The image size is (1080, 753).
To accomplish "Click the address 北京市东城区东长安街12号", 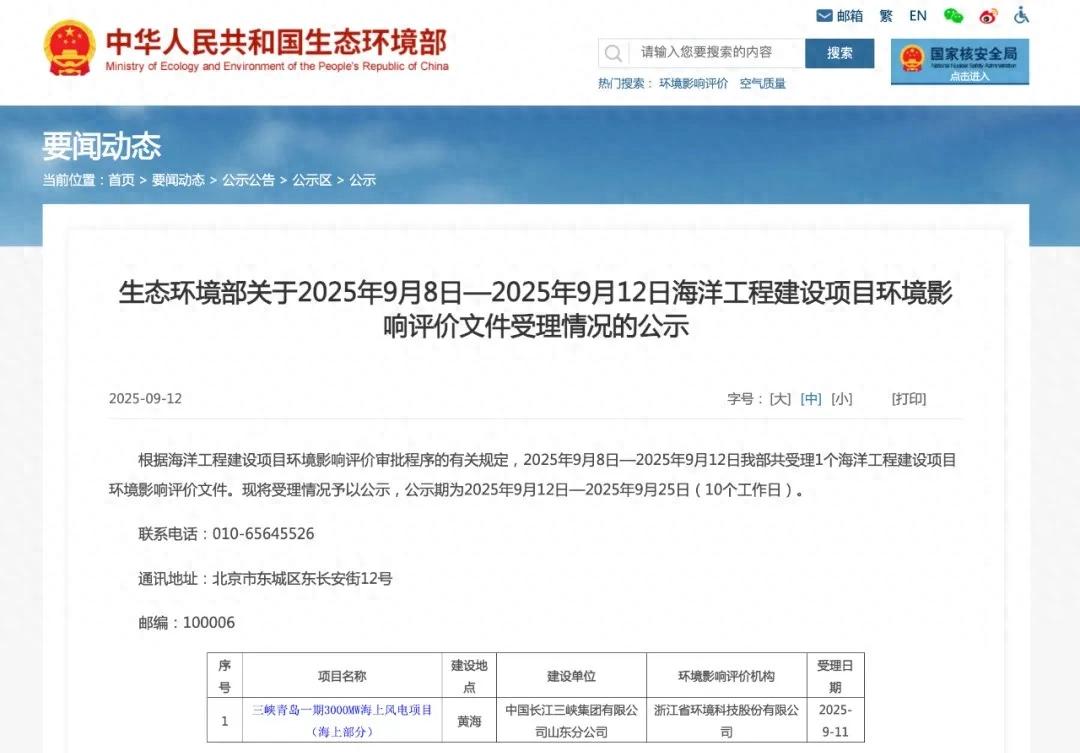I will pyautogui.click(x=302, y=579).
